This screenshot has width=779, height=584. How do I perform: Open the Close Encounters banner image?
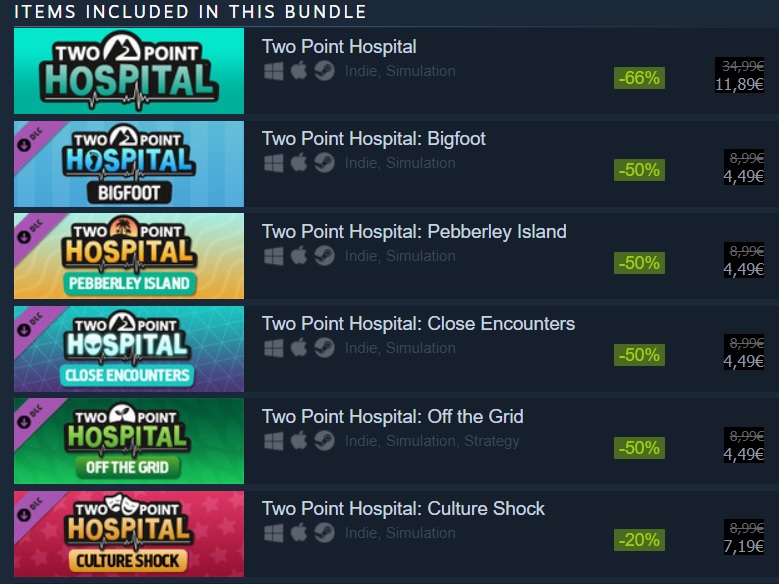[129, 348]
